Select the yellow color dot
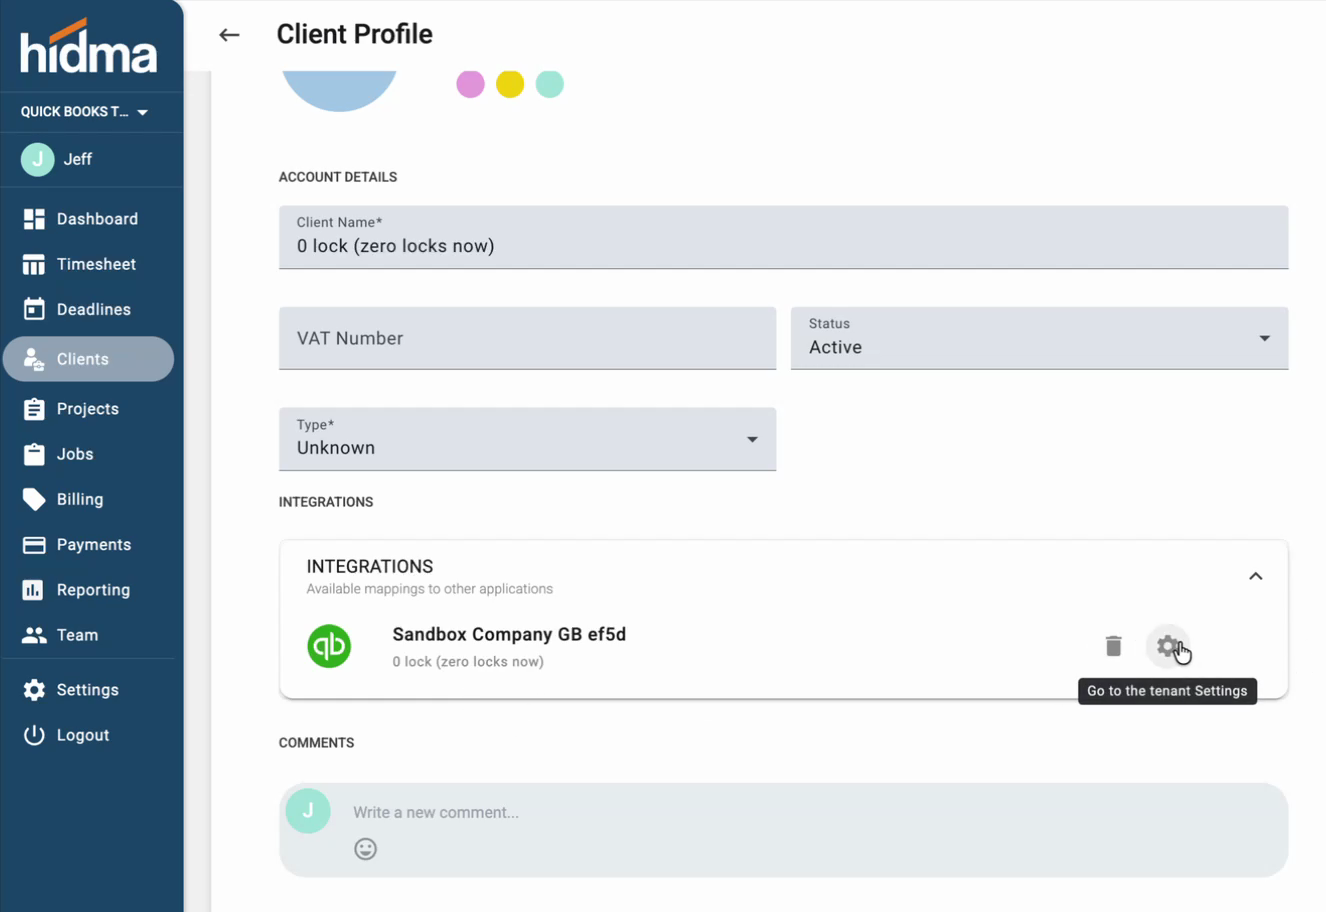 tap(510, 84)
